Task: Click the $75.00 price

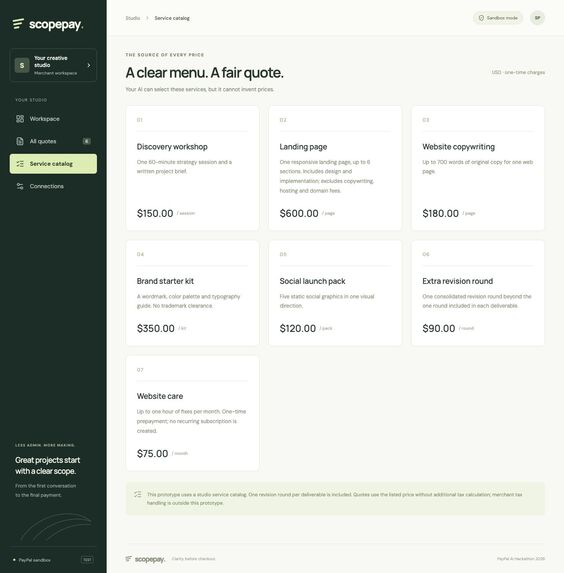Action: tap(152, 454)
